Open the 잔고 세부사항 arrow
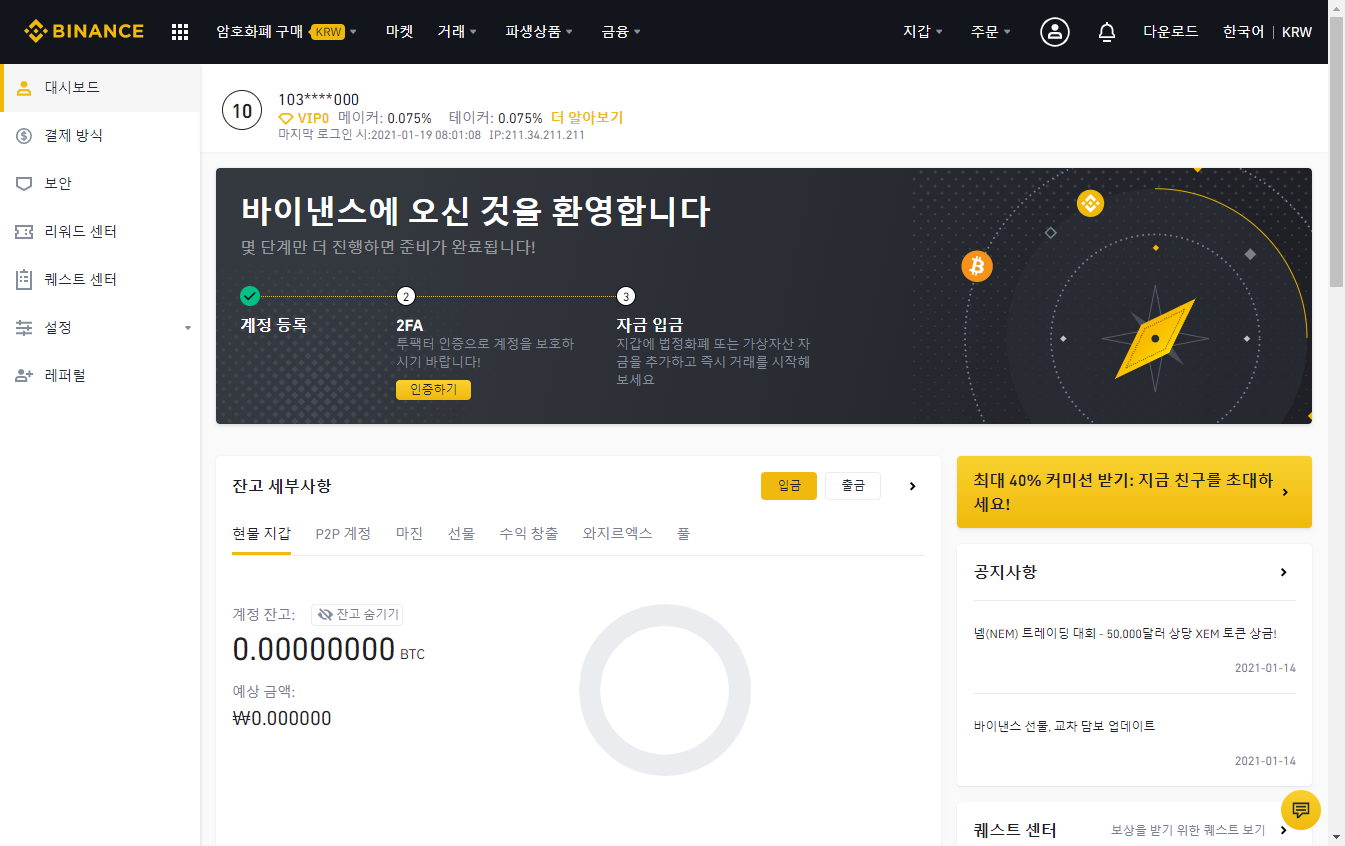1345x846 pixels. click(x=912, y=486)
